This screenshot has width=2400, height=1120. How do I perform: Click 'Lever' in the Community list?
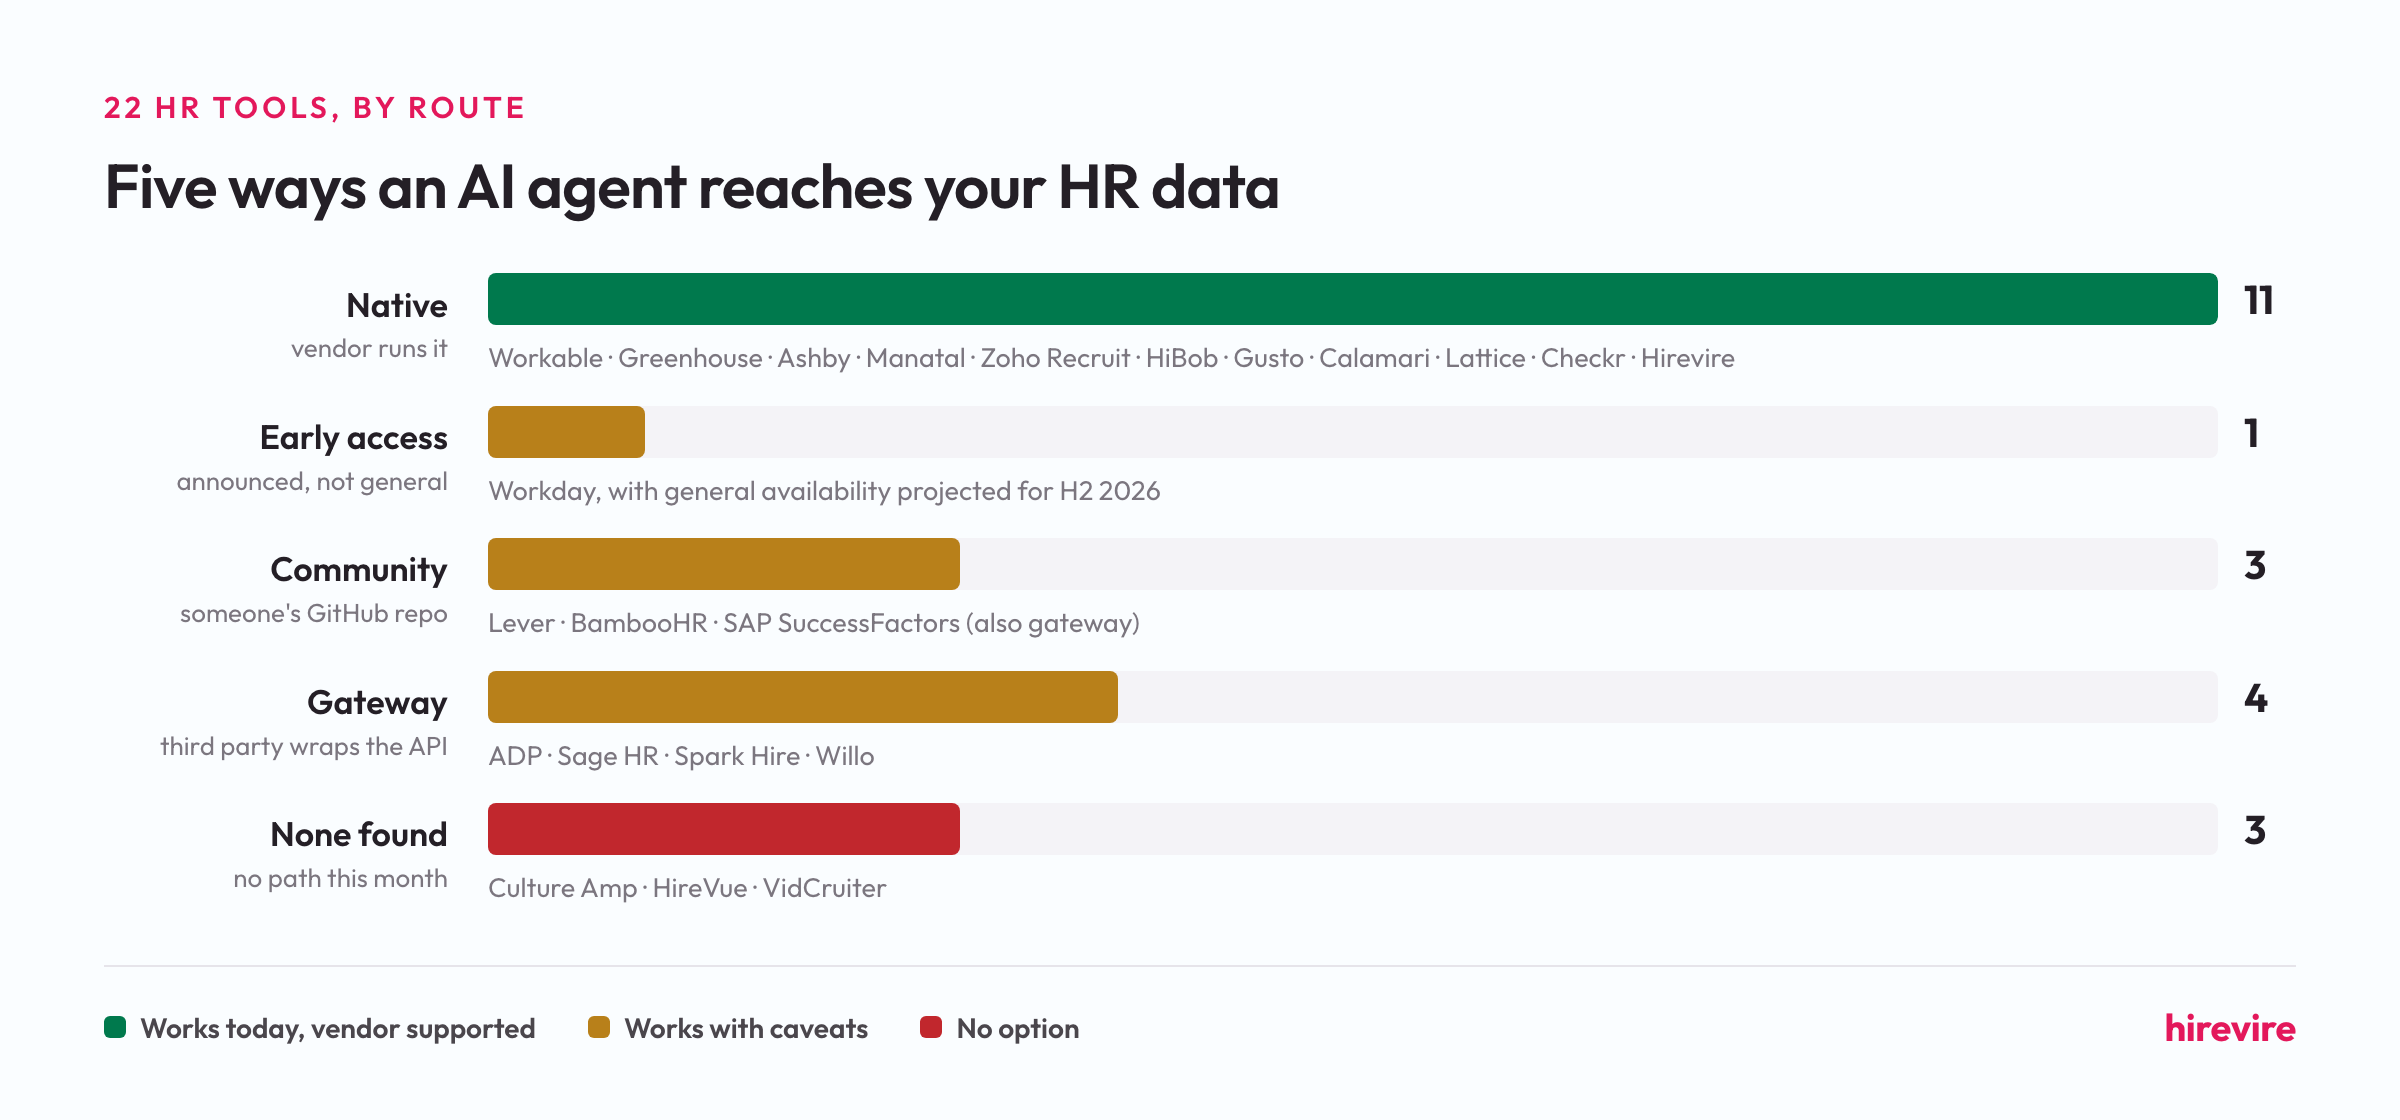point(521,623)
